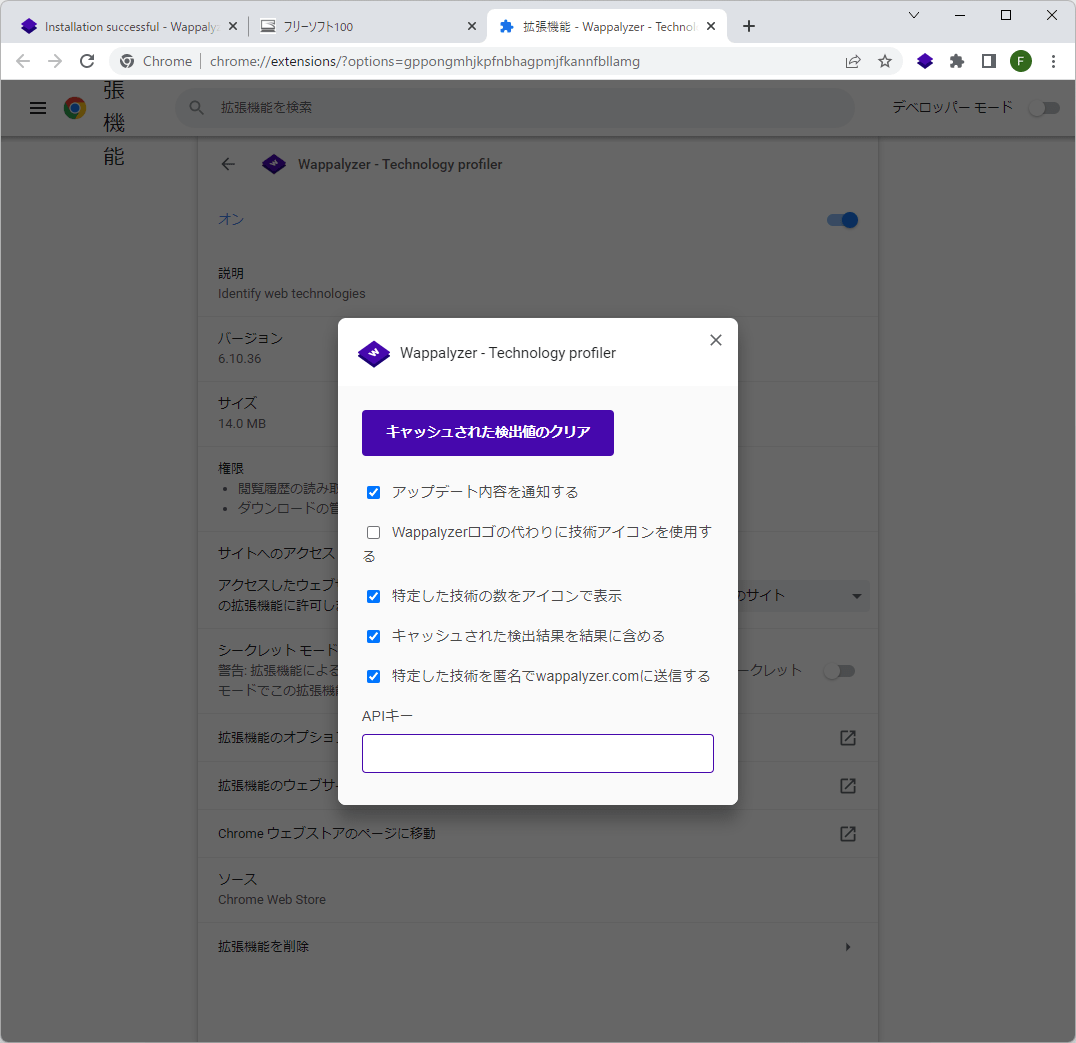Click the share page icon in address bar

point(852,61)
